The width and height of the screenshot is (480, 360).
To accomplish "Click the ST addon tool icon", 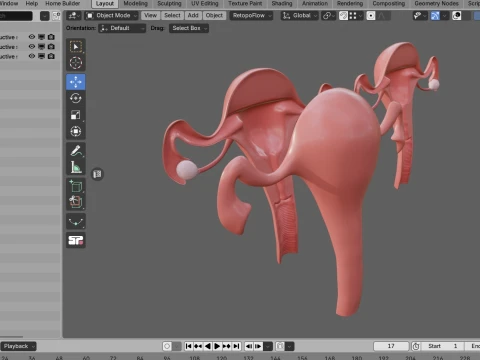I will (x=76, y=240).
